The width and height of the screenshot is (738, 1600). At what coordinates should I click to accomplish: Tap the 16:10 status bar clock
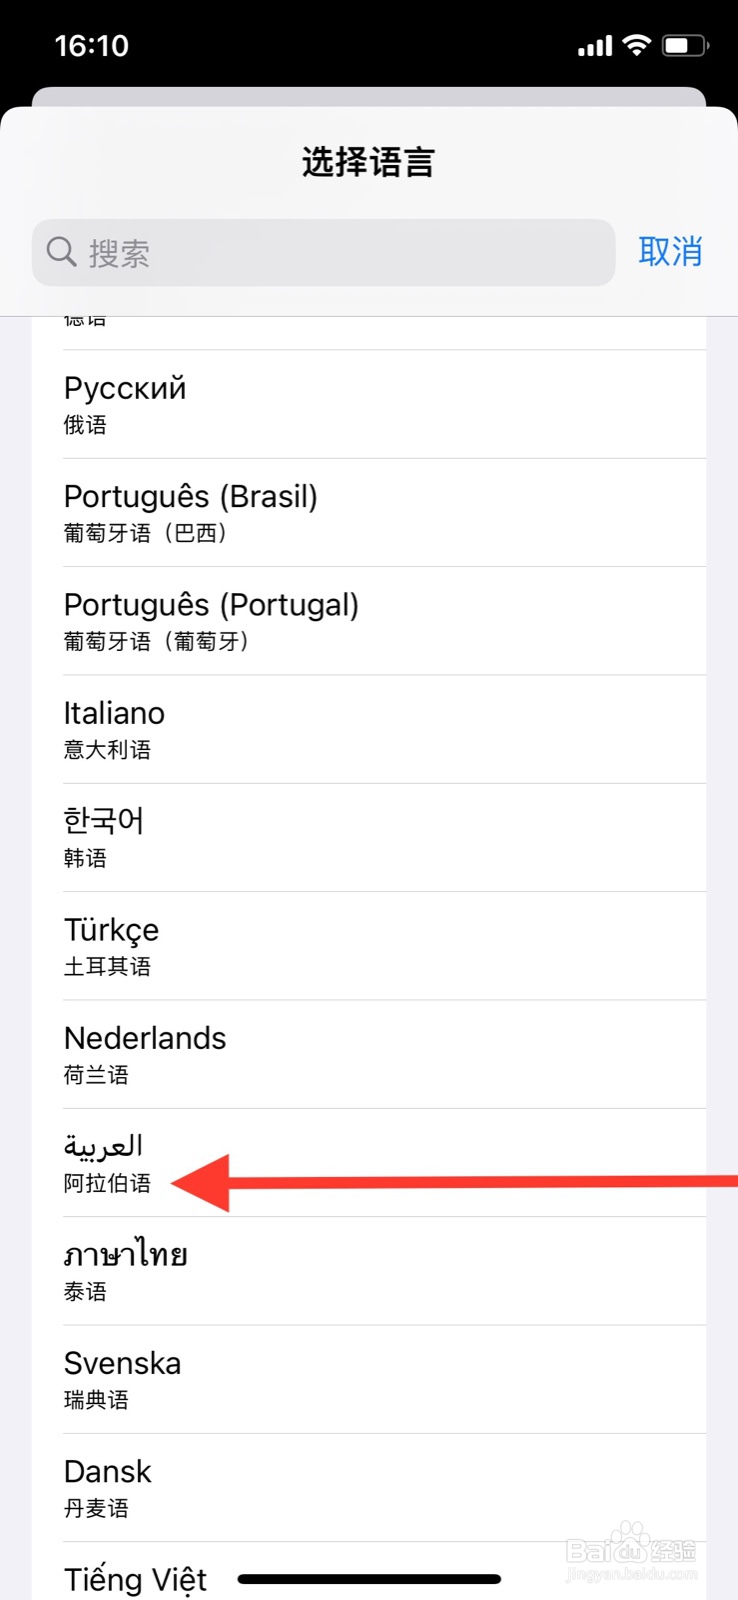pyautogui.click(x=92, y=46)
